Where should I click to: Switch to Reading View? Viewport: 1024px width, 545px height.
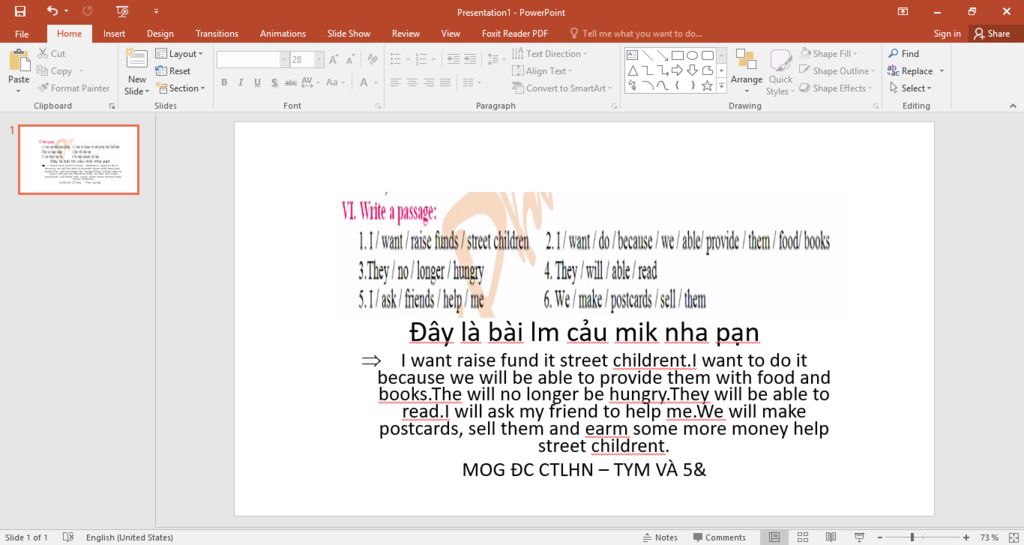click(831, 537)
